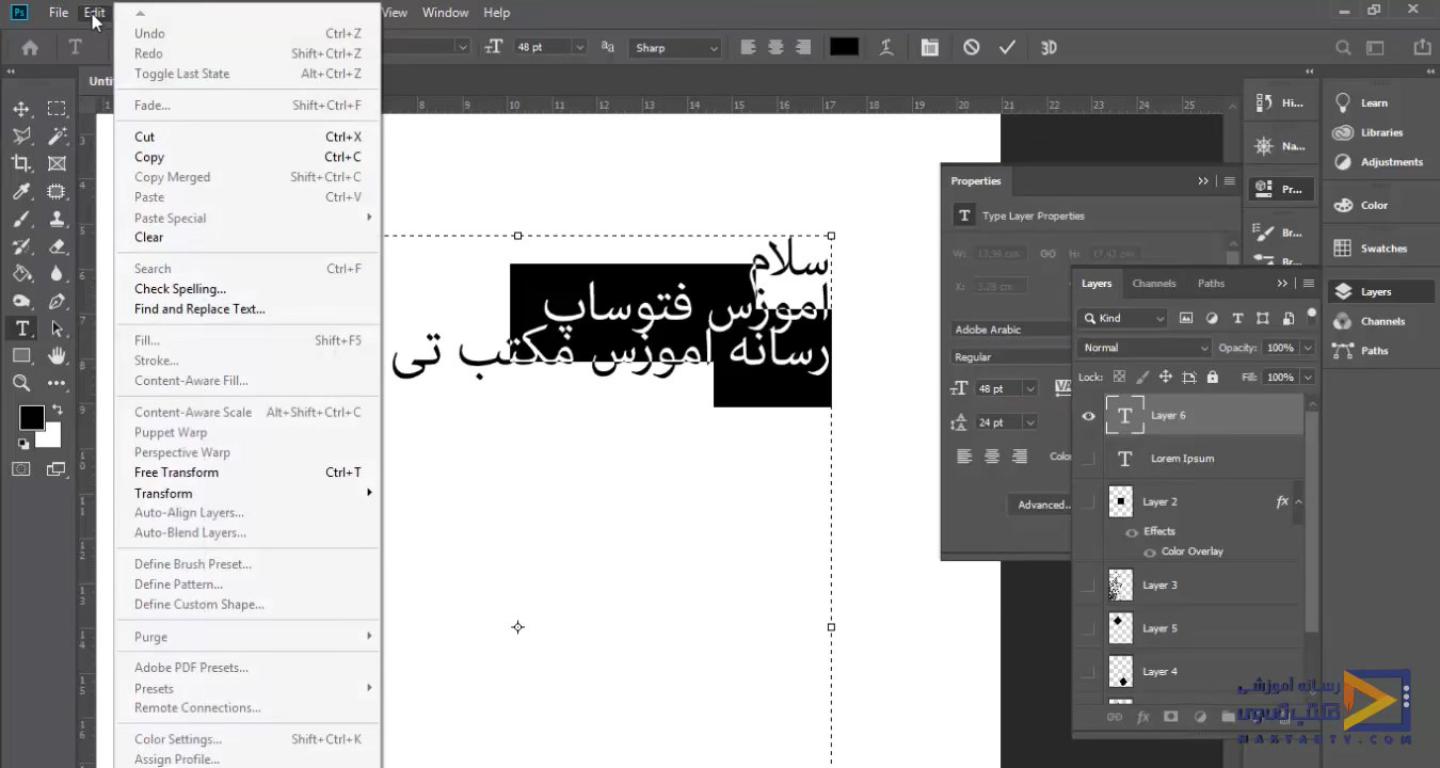
Task: Select the Pen tool
Action: click(x=57, y=301)
